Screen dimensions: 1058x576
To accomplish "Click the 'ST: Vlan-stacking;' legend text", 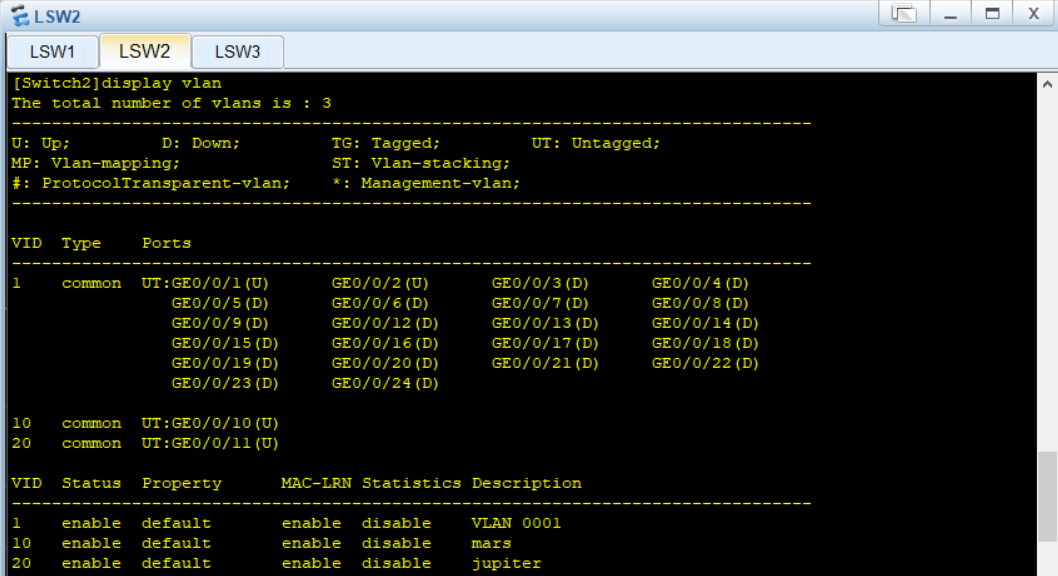I will click(x=421, y=163).
